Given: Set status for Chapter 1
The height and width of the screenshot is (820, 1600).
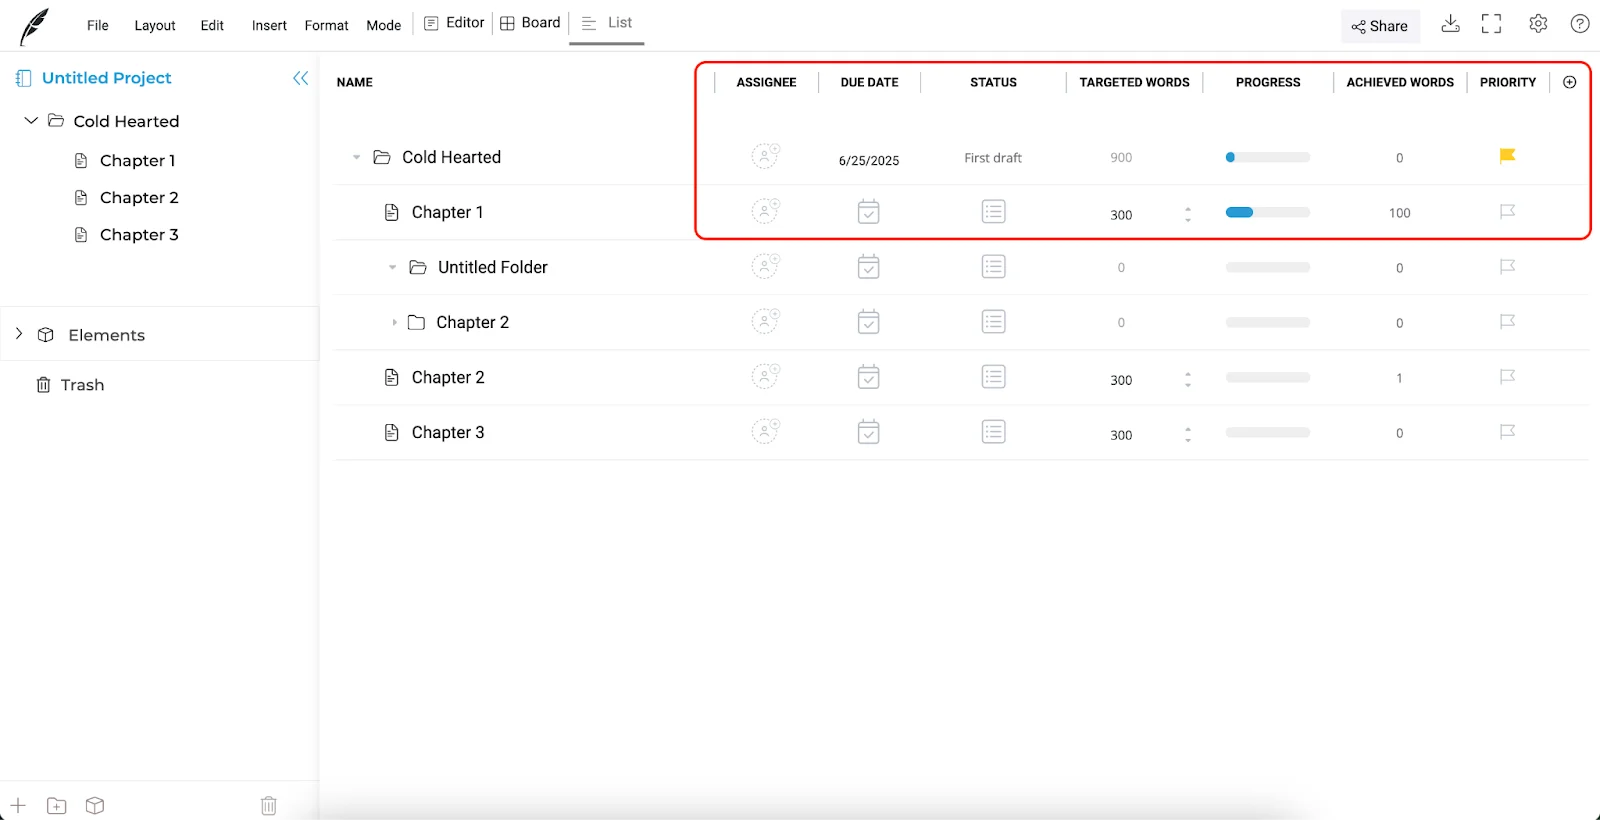Looking at the screenshot, I should coord(993,212).
